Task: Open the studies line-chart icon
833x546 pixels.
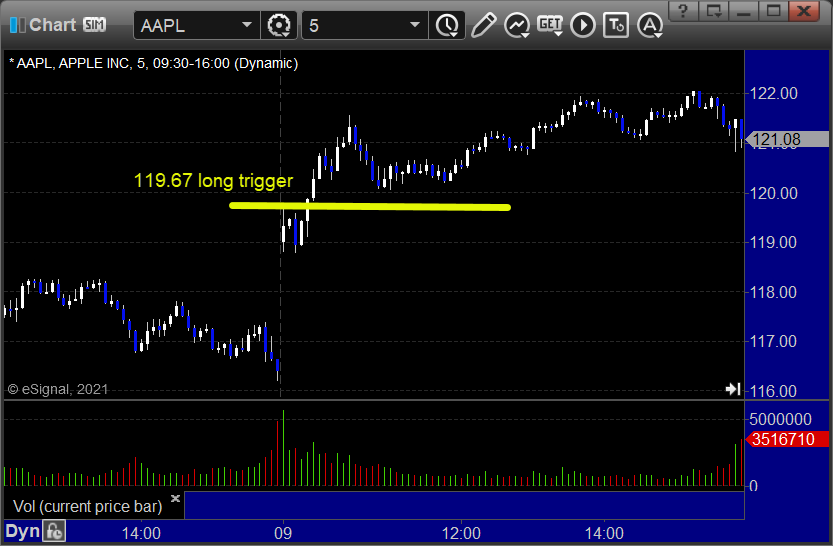Action: coord(516,25)
